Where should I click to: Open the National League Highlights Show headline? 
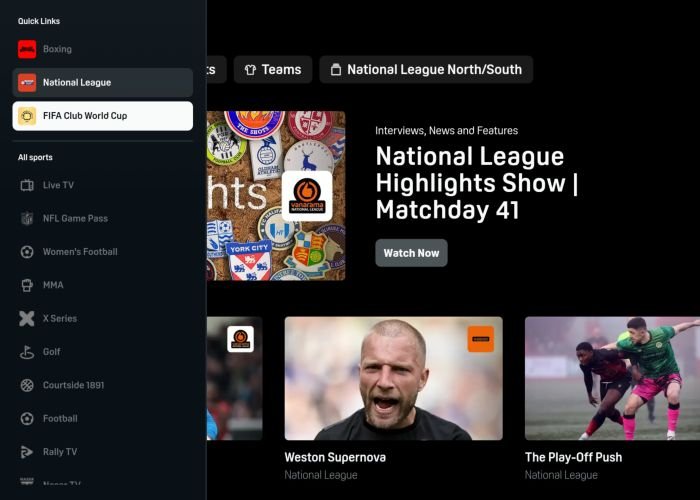(x=476, y=183)
